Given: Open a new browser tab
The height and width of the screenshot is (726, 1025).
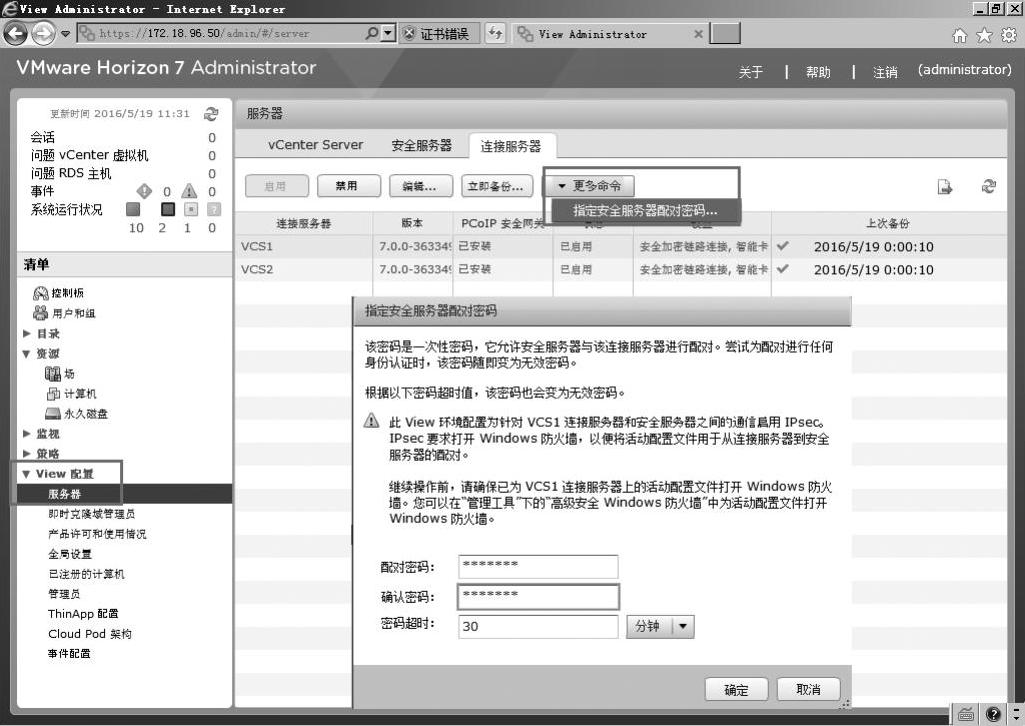Looking at the screenshot, I should 725,33.
